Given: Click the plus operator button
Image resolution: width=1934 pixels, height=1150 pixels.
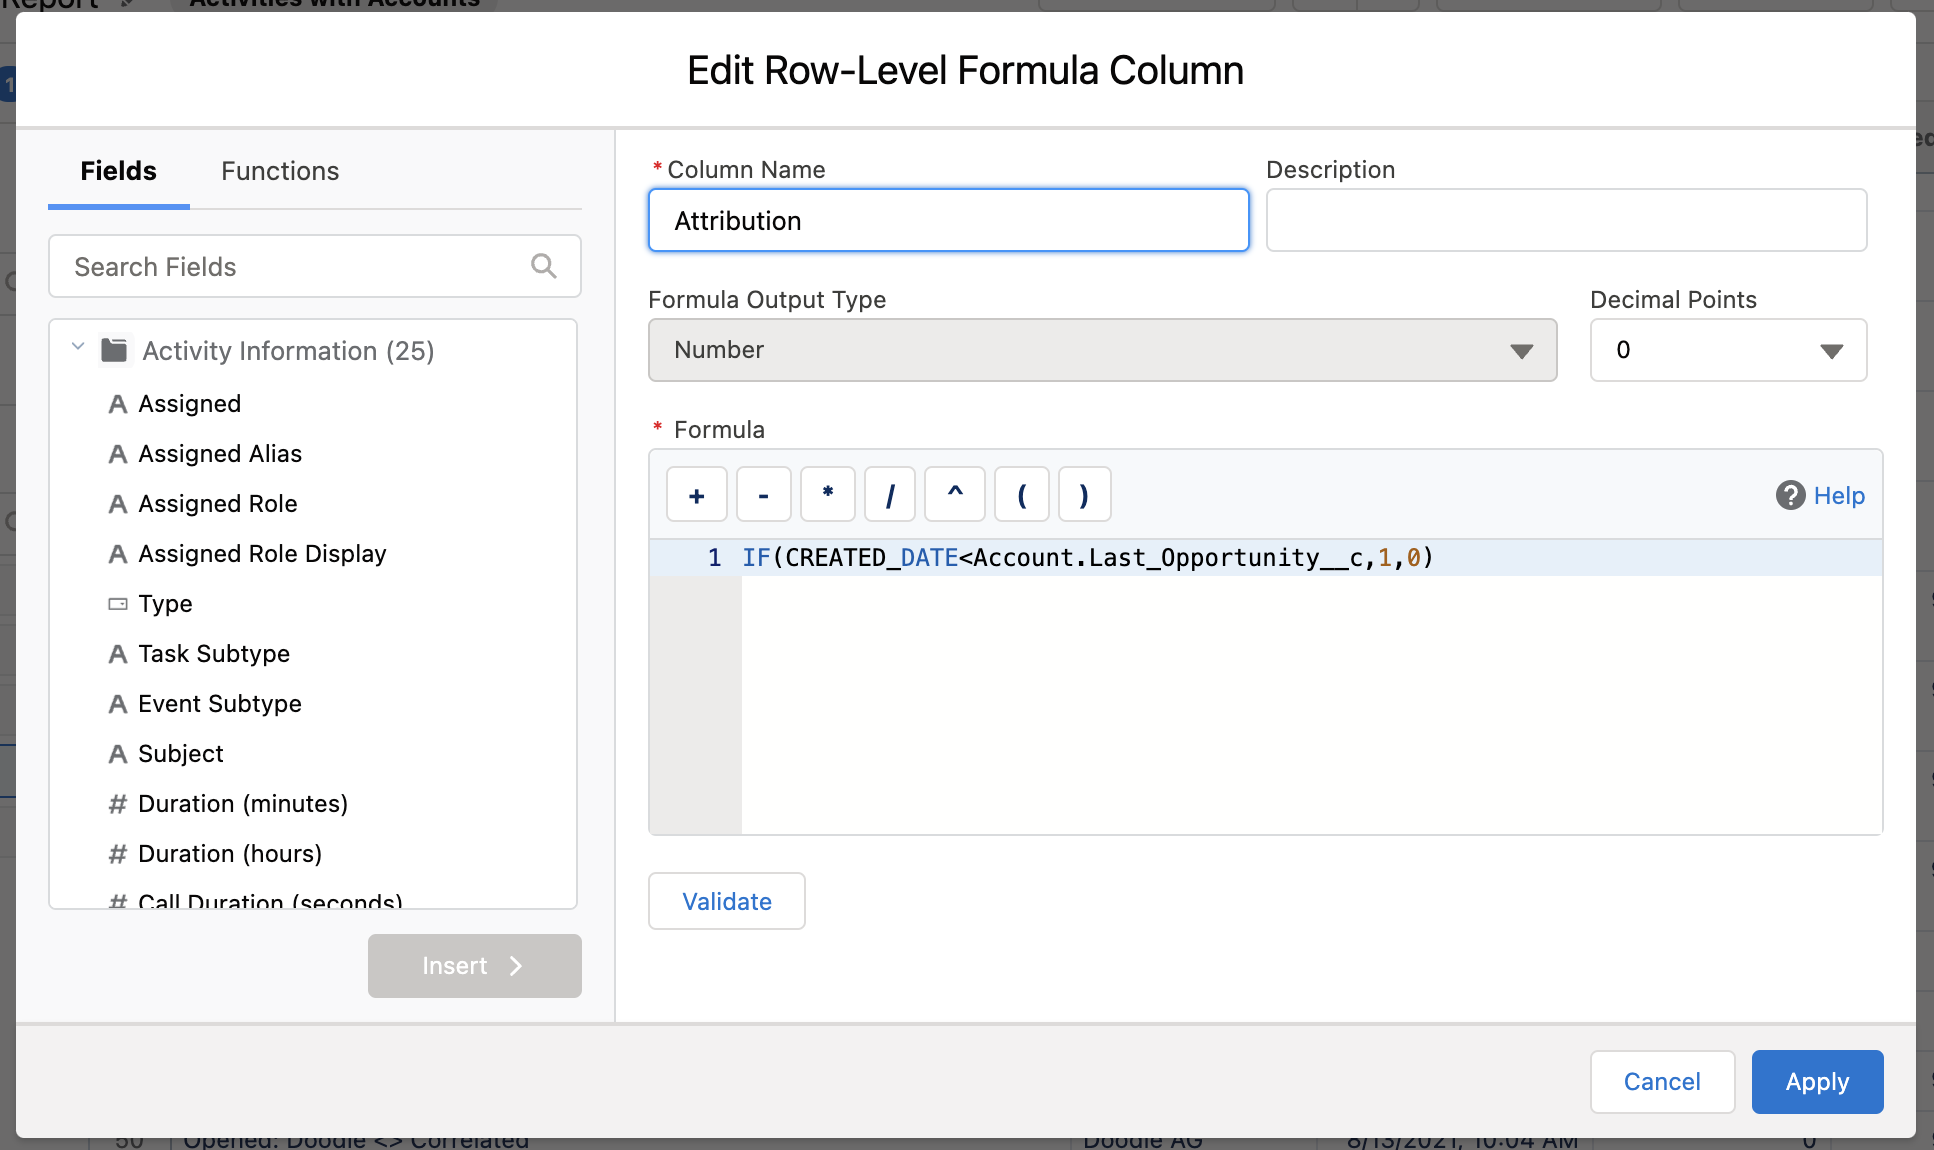Looking at the screenshot, I should [697, 495].
